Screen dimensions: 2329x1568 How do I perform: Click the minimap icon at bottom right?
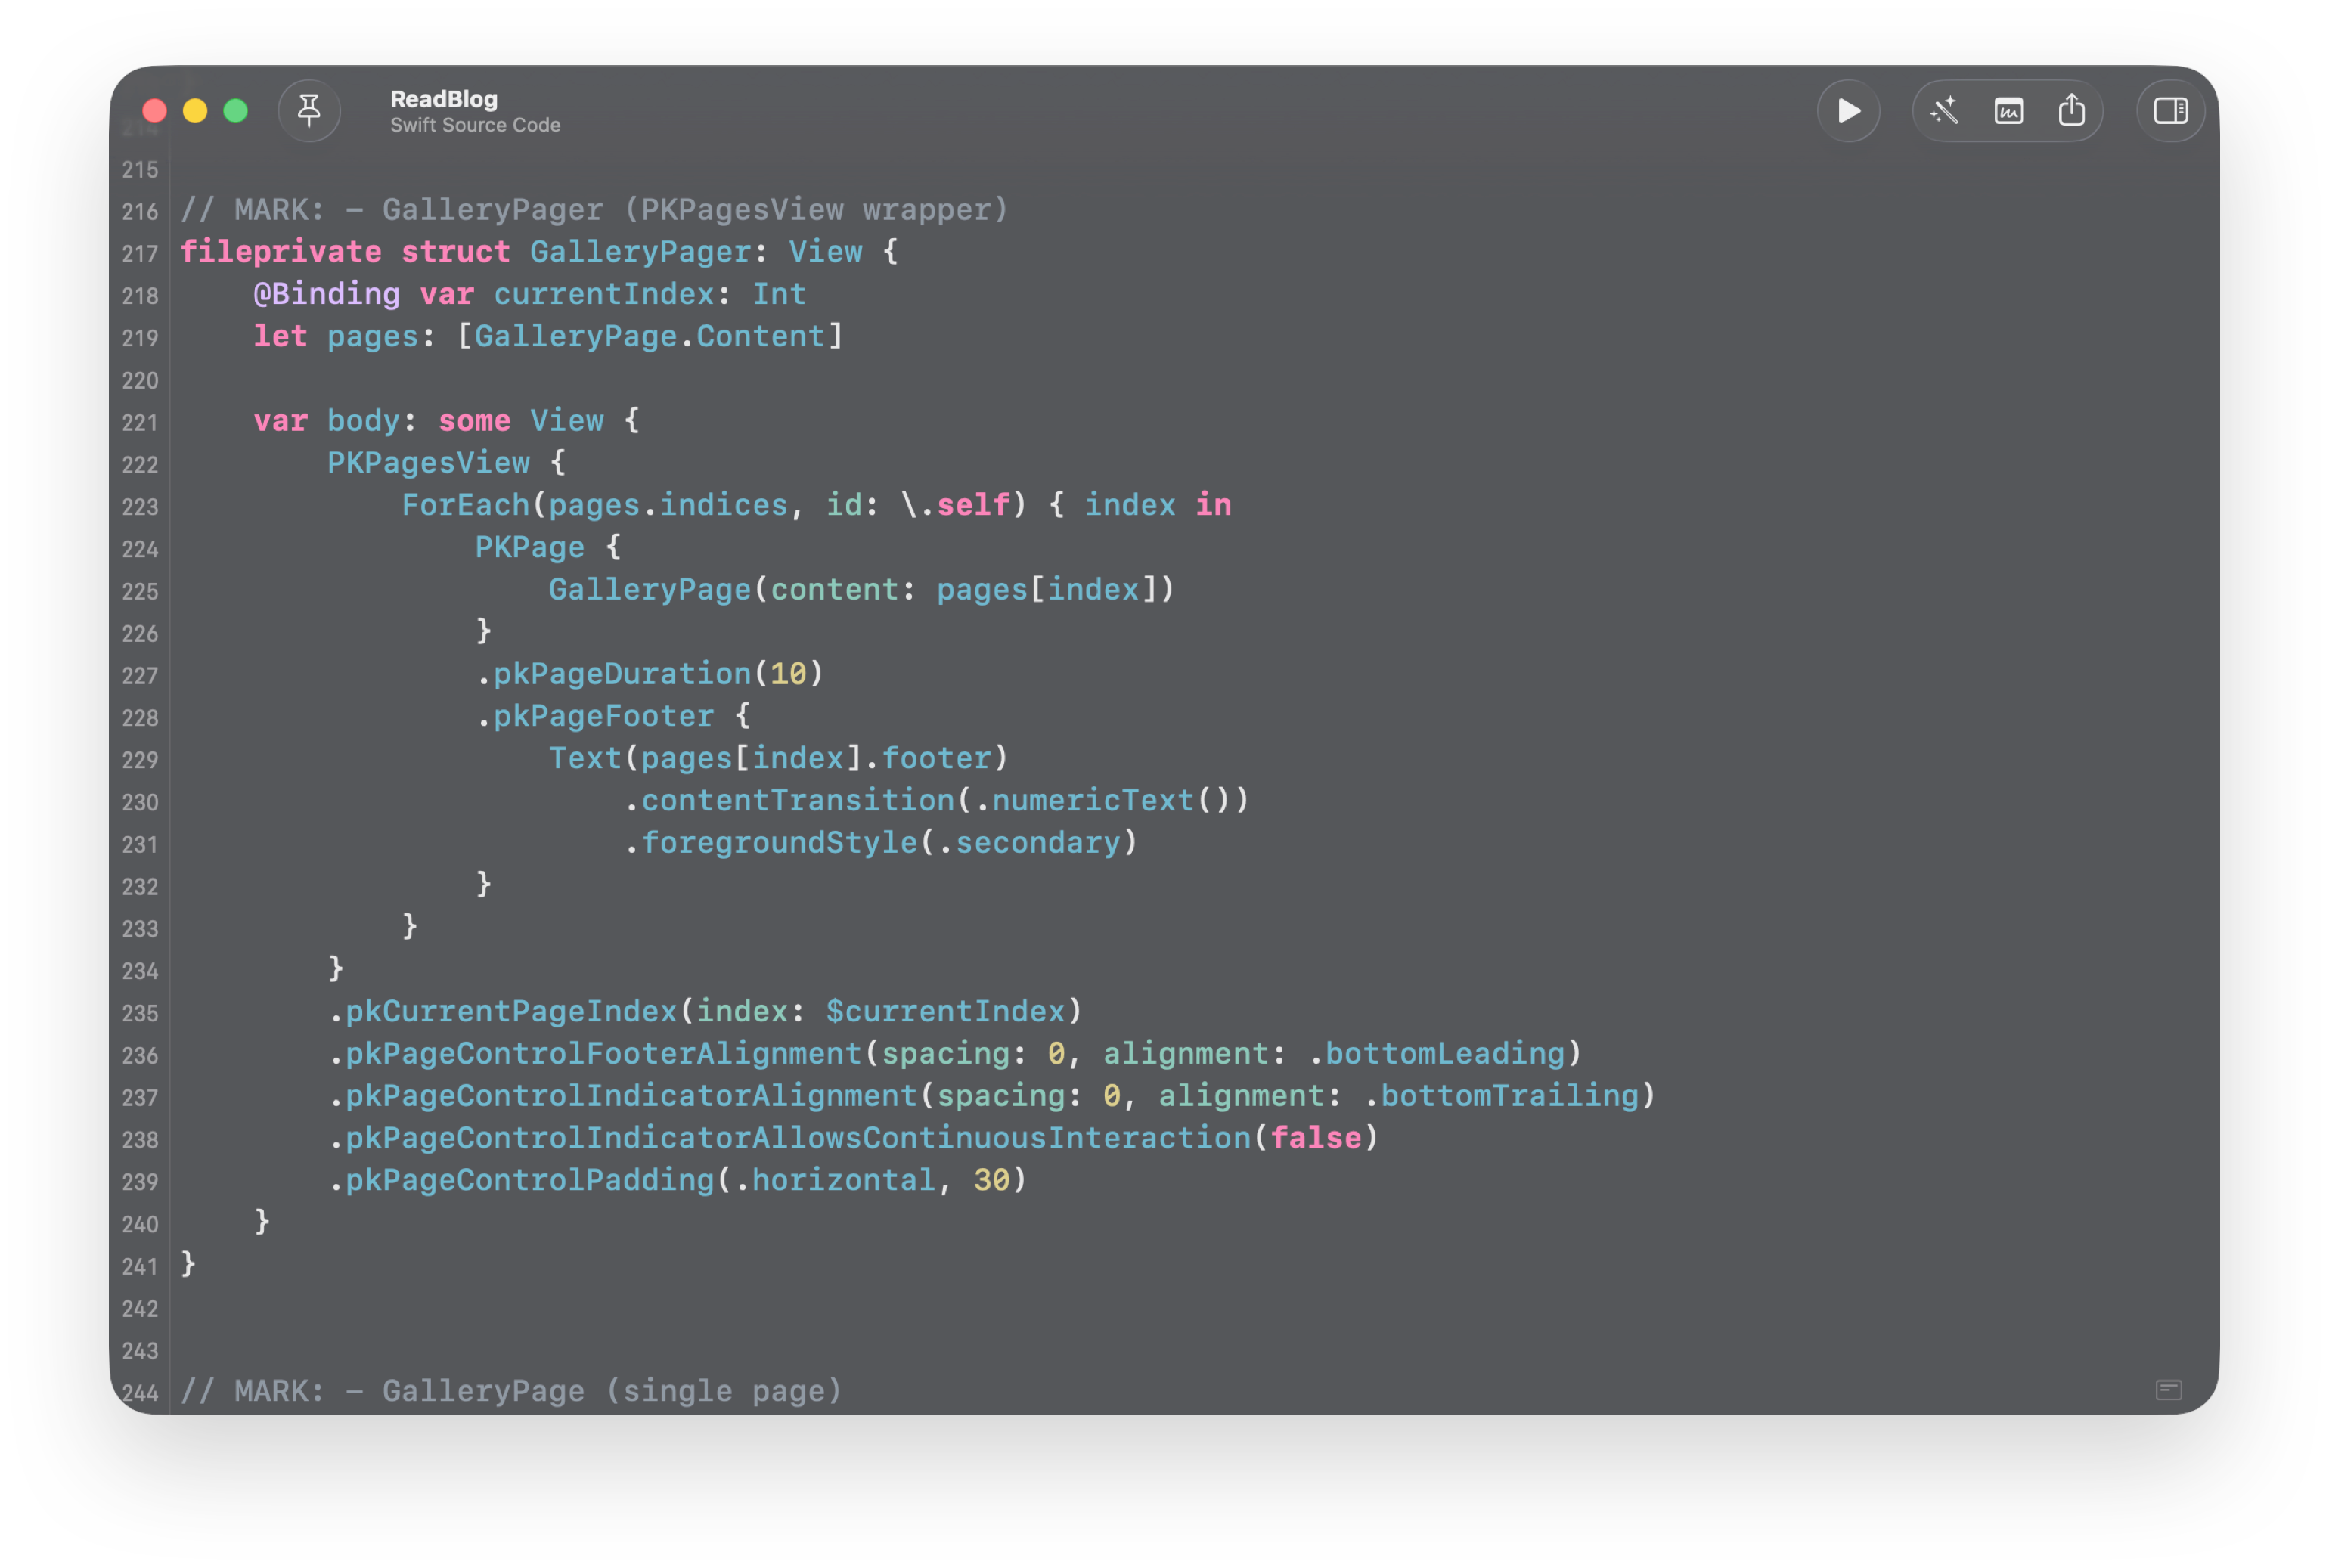(2168, 1390)
